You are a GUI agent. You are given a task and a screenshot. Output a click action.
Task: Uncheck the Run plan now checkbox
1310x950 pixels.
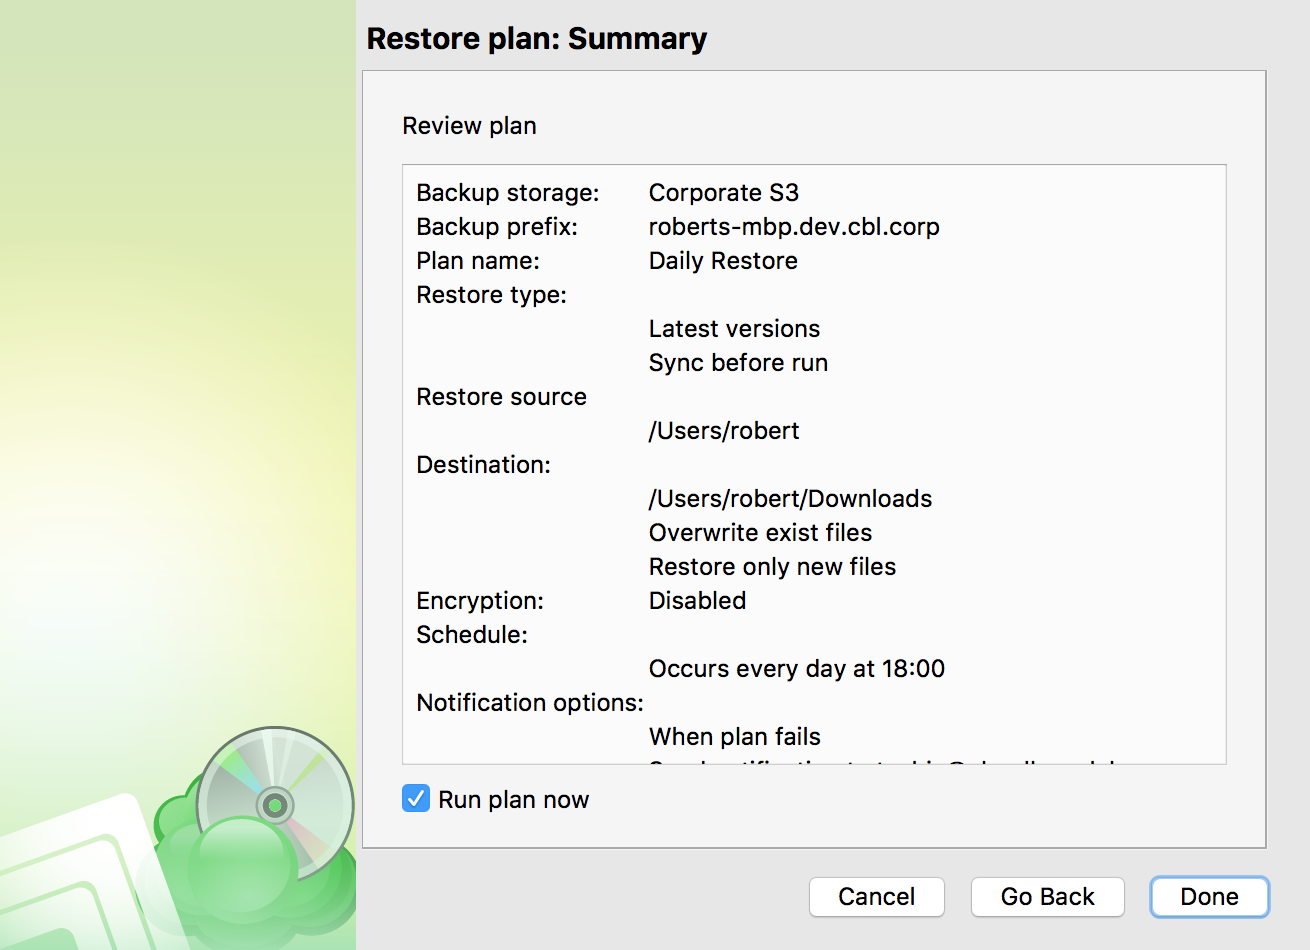point(416,798)
